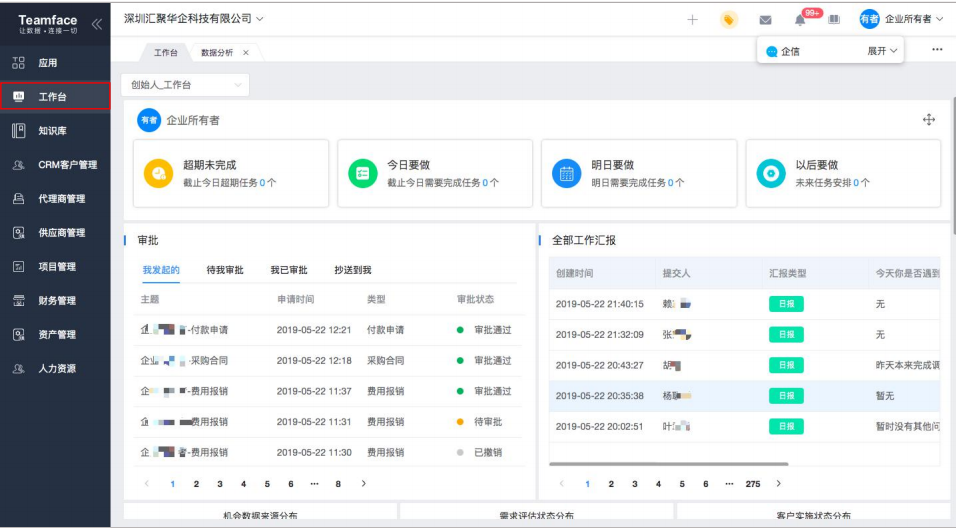Select the 我发起的 approval tab
This screenshot has width=956, height=528.
coord(161,270)
